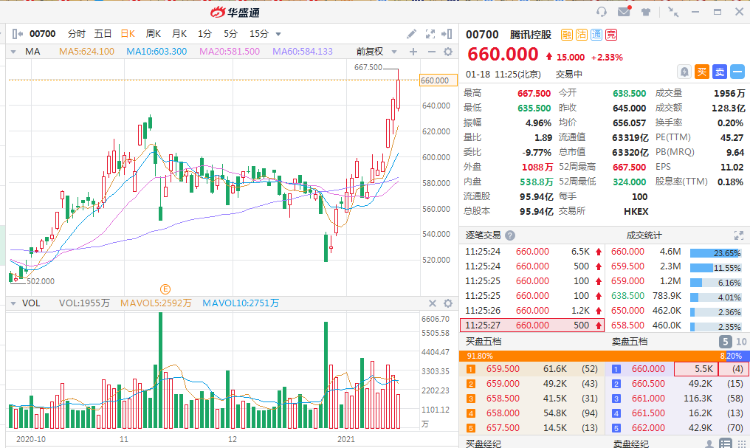Click the 52周最高 667.500 value
This screenshot has height=448, width=750.
629,167
